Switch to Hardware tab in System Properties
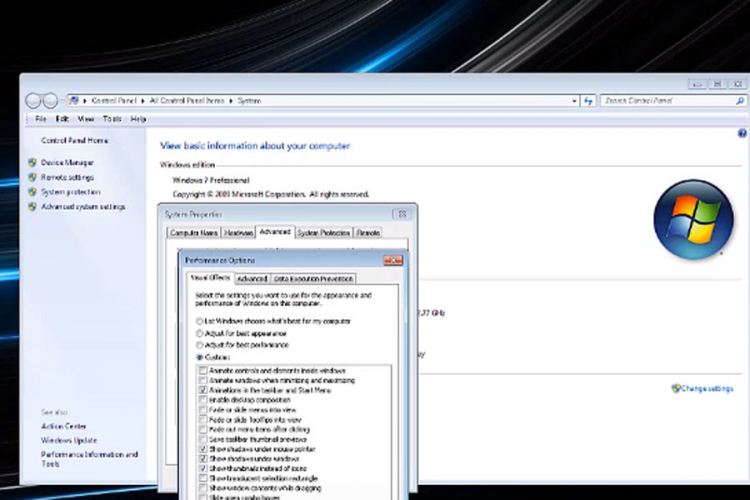 click(x=238, y=233)
